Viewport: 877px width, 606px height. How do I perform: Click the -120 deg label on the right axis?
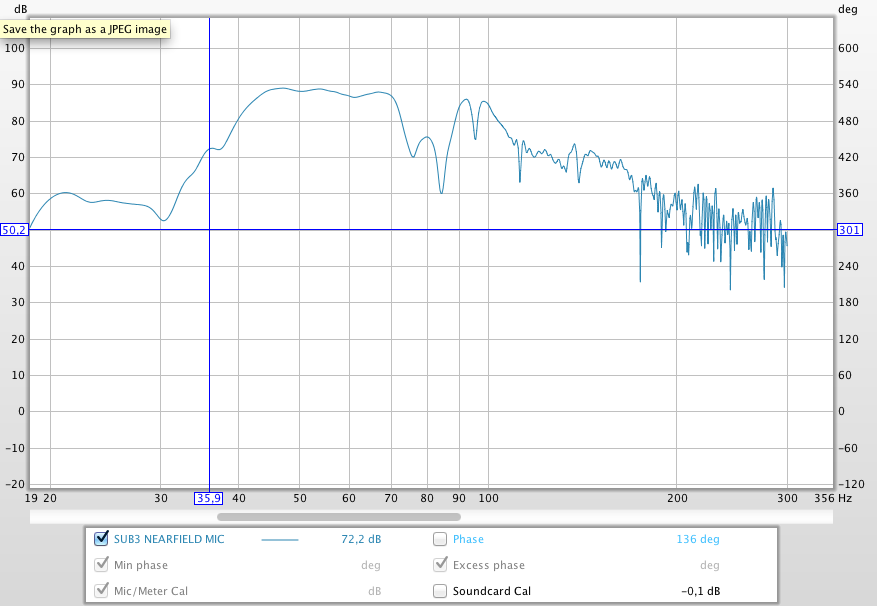(x=851, y=484)
